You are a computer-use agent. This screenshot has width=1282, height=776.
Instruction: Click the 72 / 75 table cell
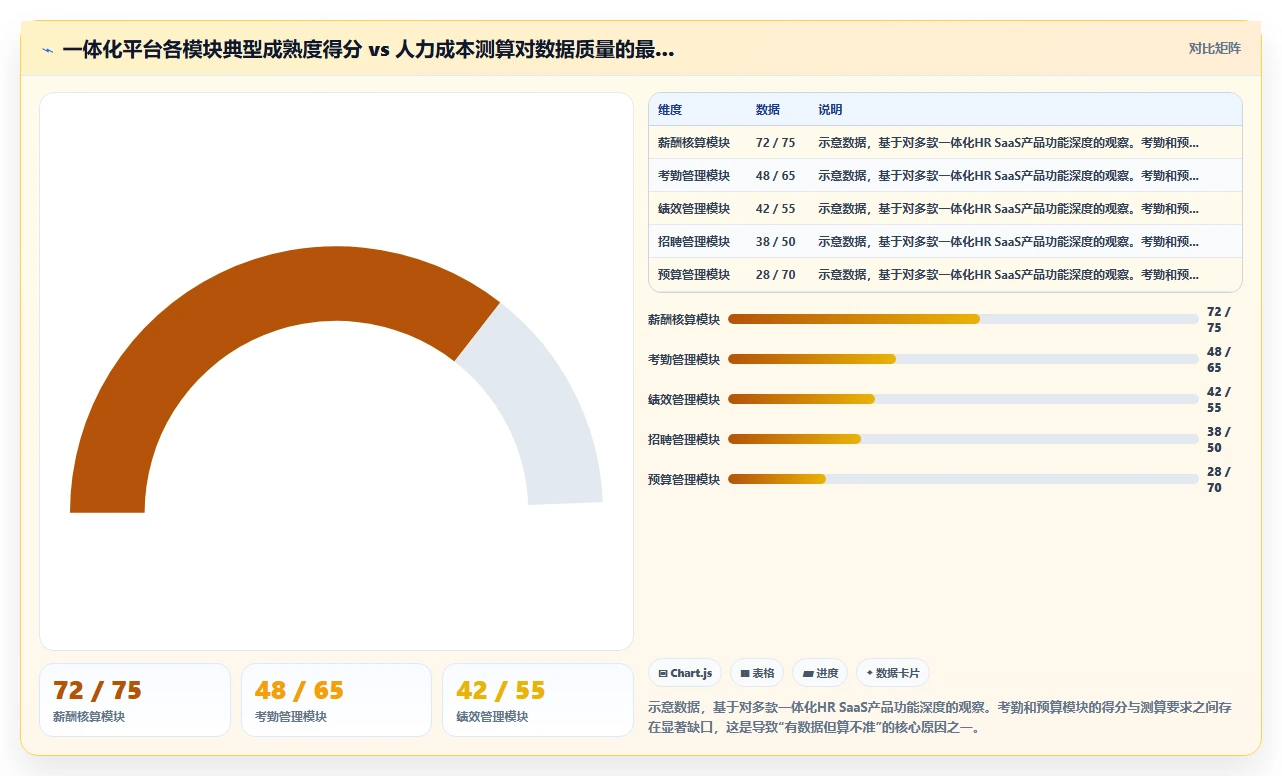[x=776, y=143]
